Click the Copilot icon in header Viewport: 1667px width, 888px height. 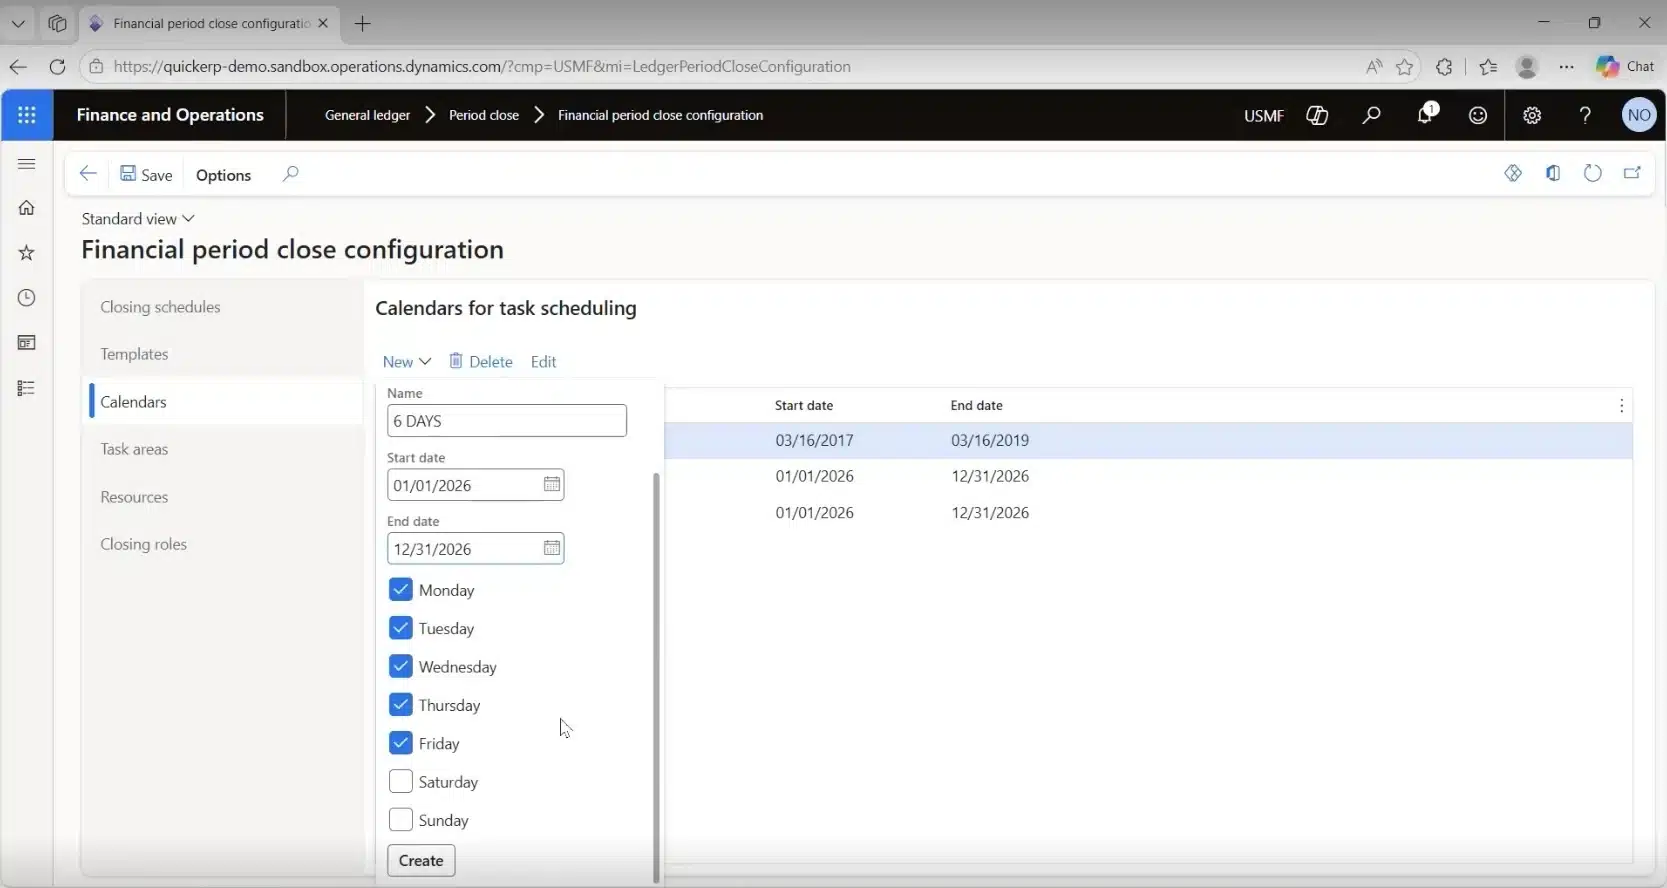(x=1317, y=115)
